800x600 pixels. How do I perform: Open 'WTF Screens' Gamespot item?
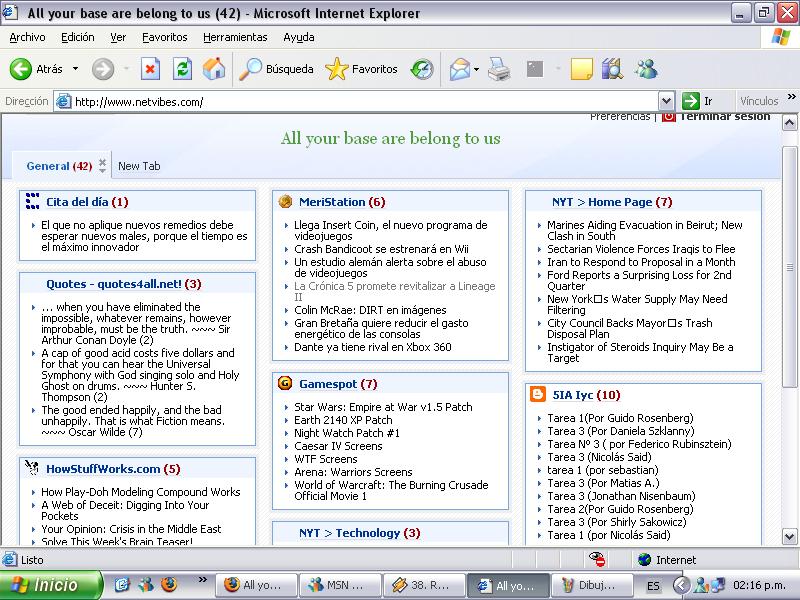click(326, 459)
